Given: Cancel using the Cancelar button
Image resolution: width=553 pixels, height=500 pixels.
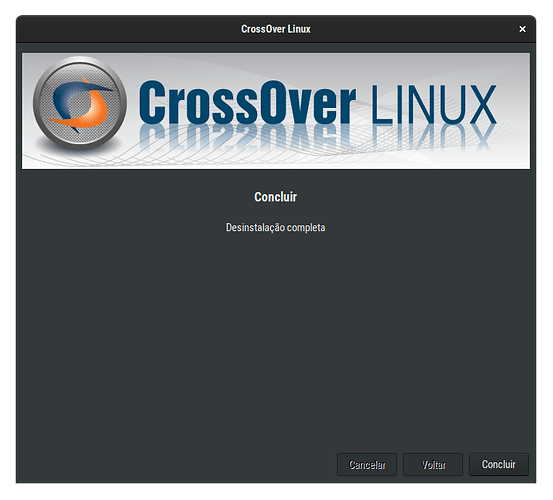Looking at the screenshot, I should click(367, 464).
